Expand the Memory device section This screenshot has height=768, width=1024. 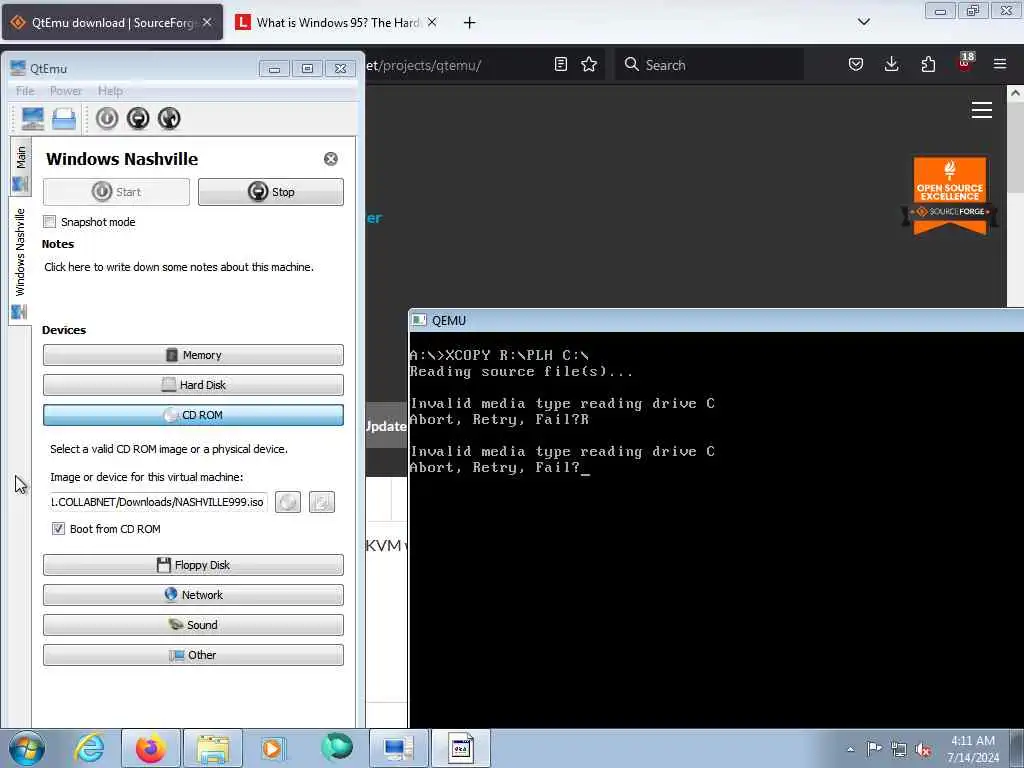point(193,355)
